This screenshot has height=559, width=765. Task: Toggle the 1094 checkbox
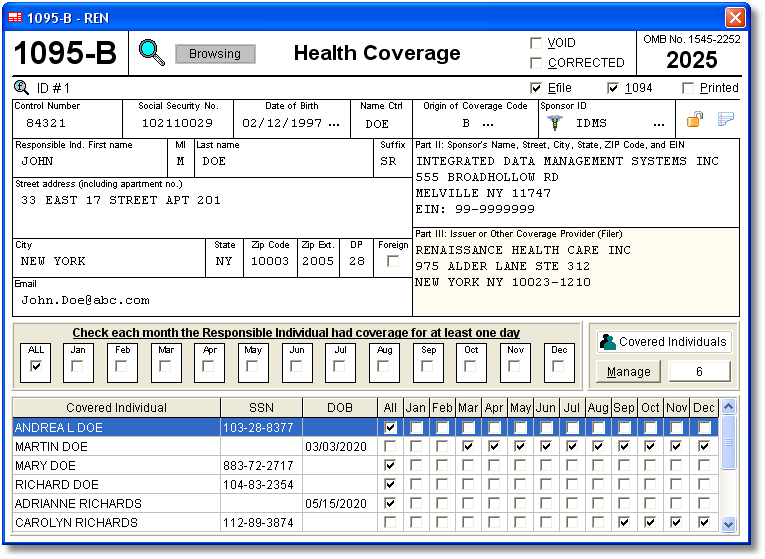[x=613, y=88]
